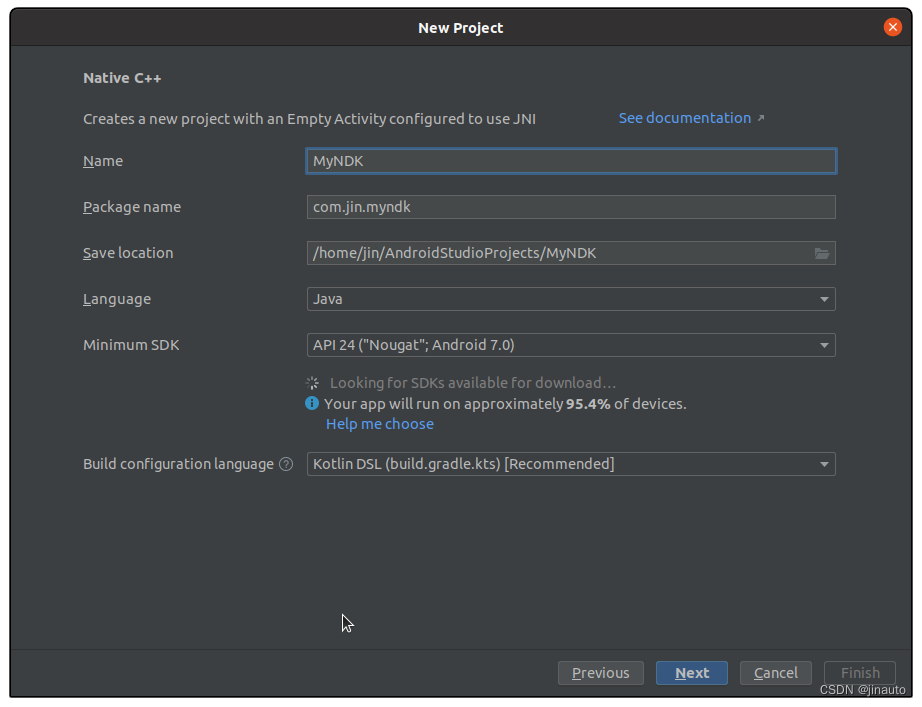Click the help question mark icon

286,464
